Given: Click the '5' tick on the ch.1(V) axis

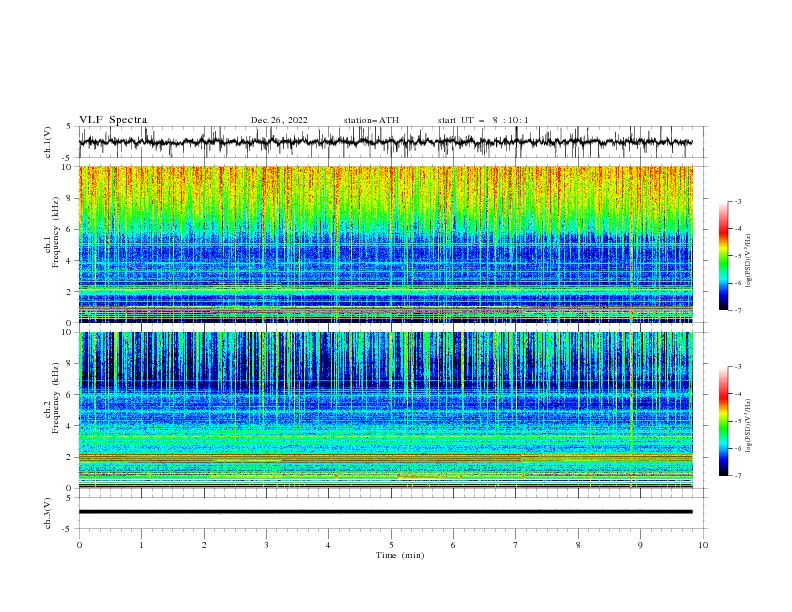Looking at the screenshot, I should pyautogui.click(x=69, y=126).
